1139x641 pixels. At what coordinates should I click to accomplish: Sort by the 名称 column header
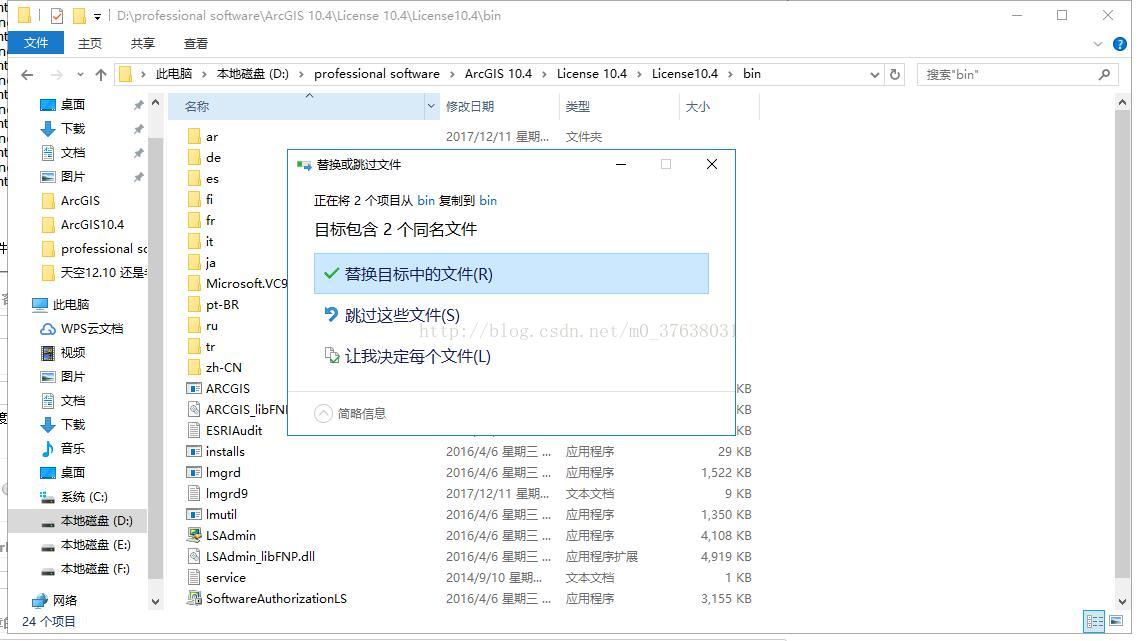197,107
